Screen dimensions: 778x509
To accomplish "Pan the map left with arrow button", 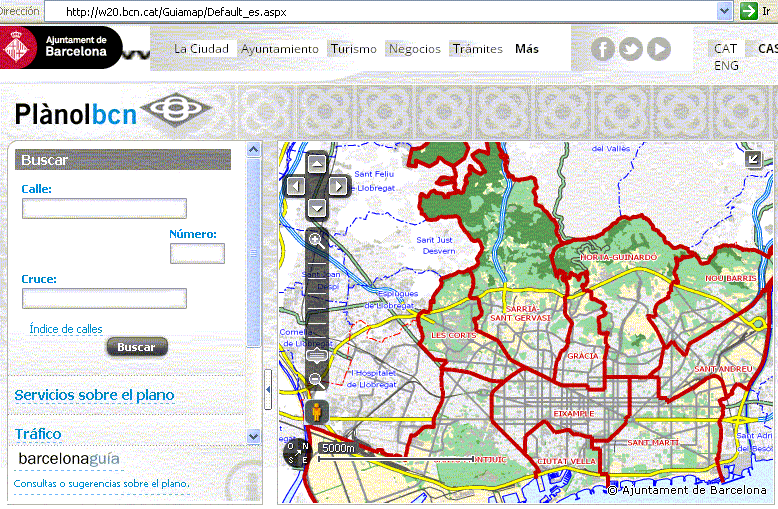I will tap(295, 185).
